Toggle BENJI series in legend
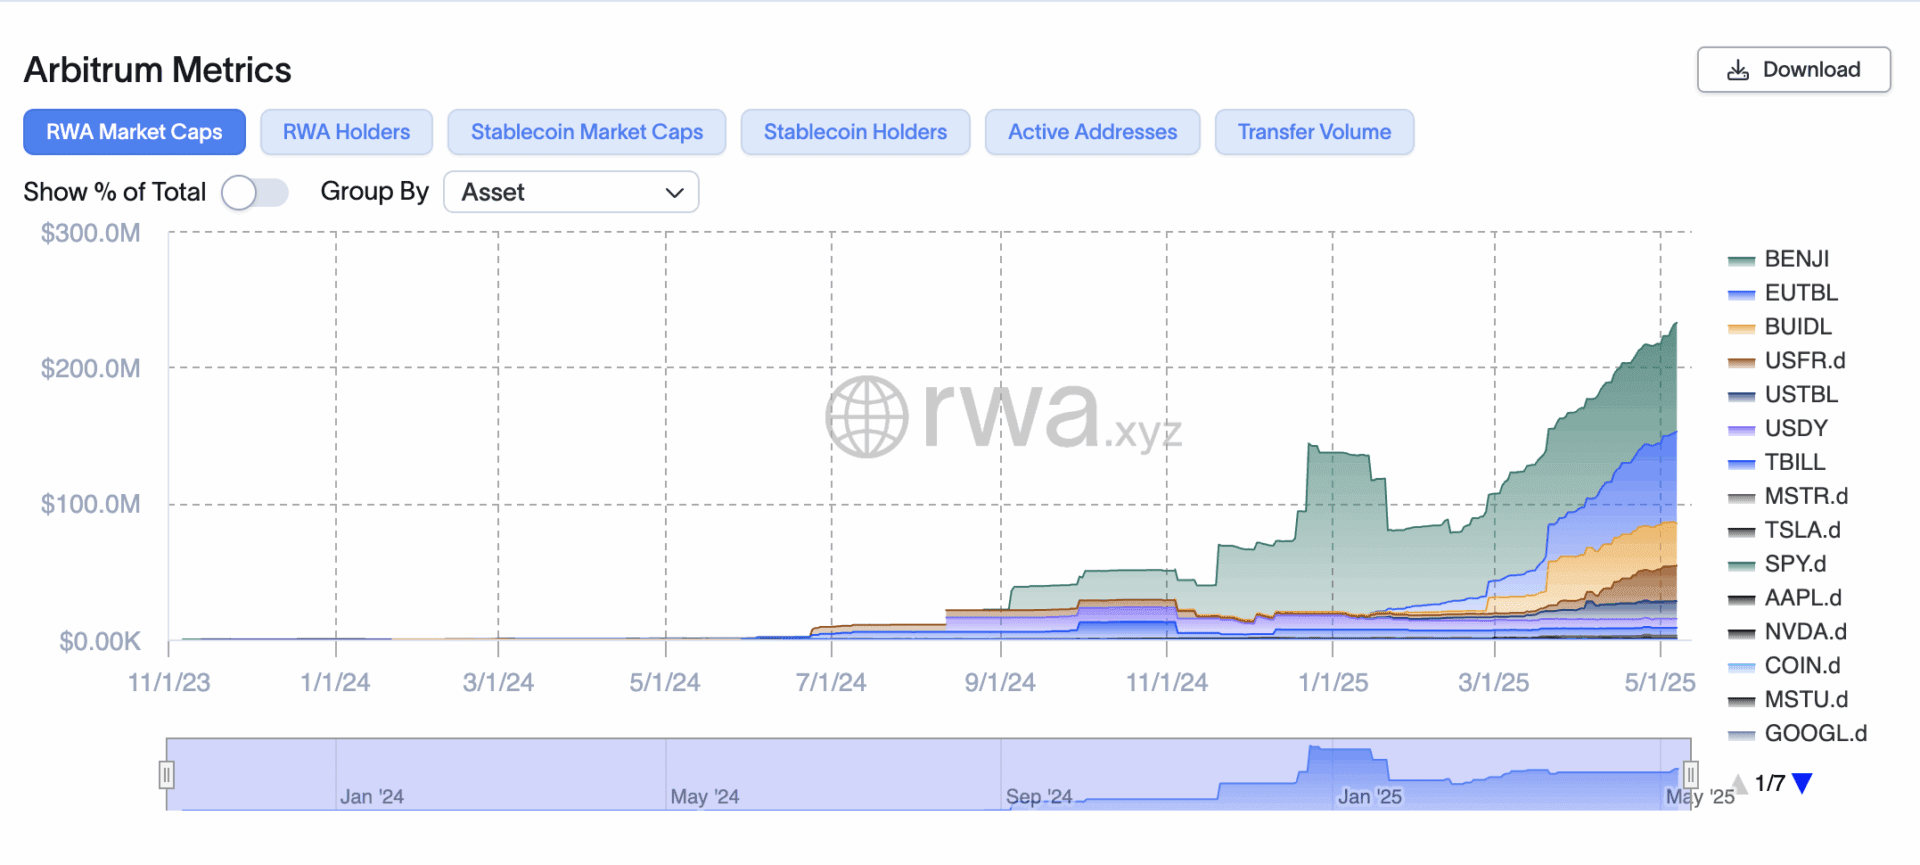 click(x=1778, y=259)
